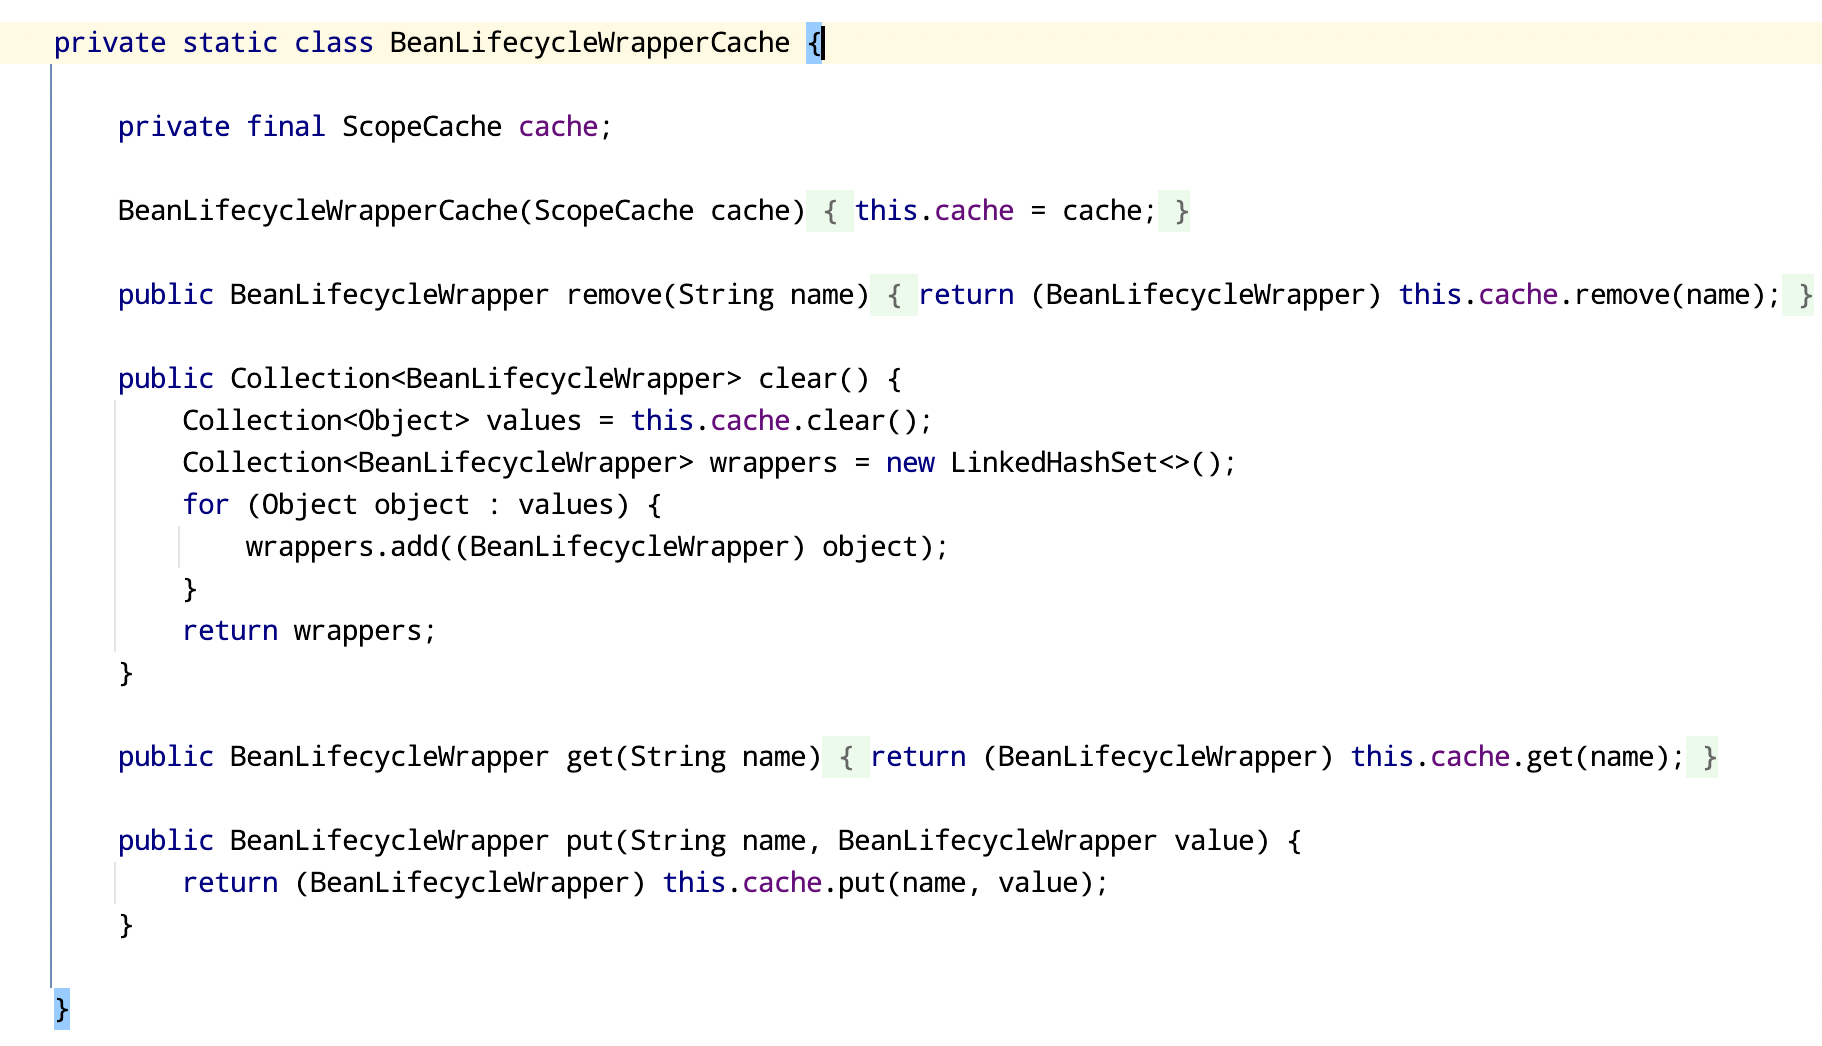Click the 'ScopeCache' type in the field declaration
This screenshot has height=1046, width=1822.
coord(422,127)
